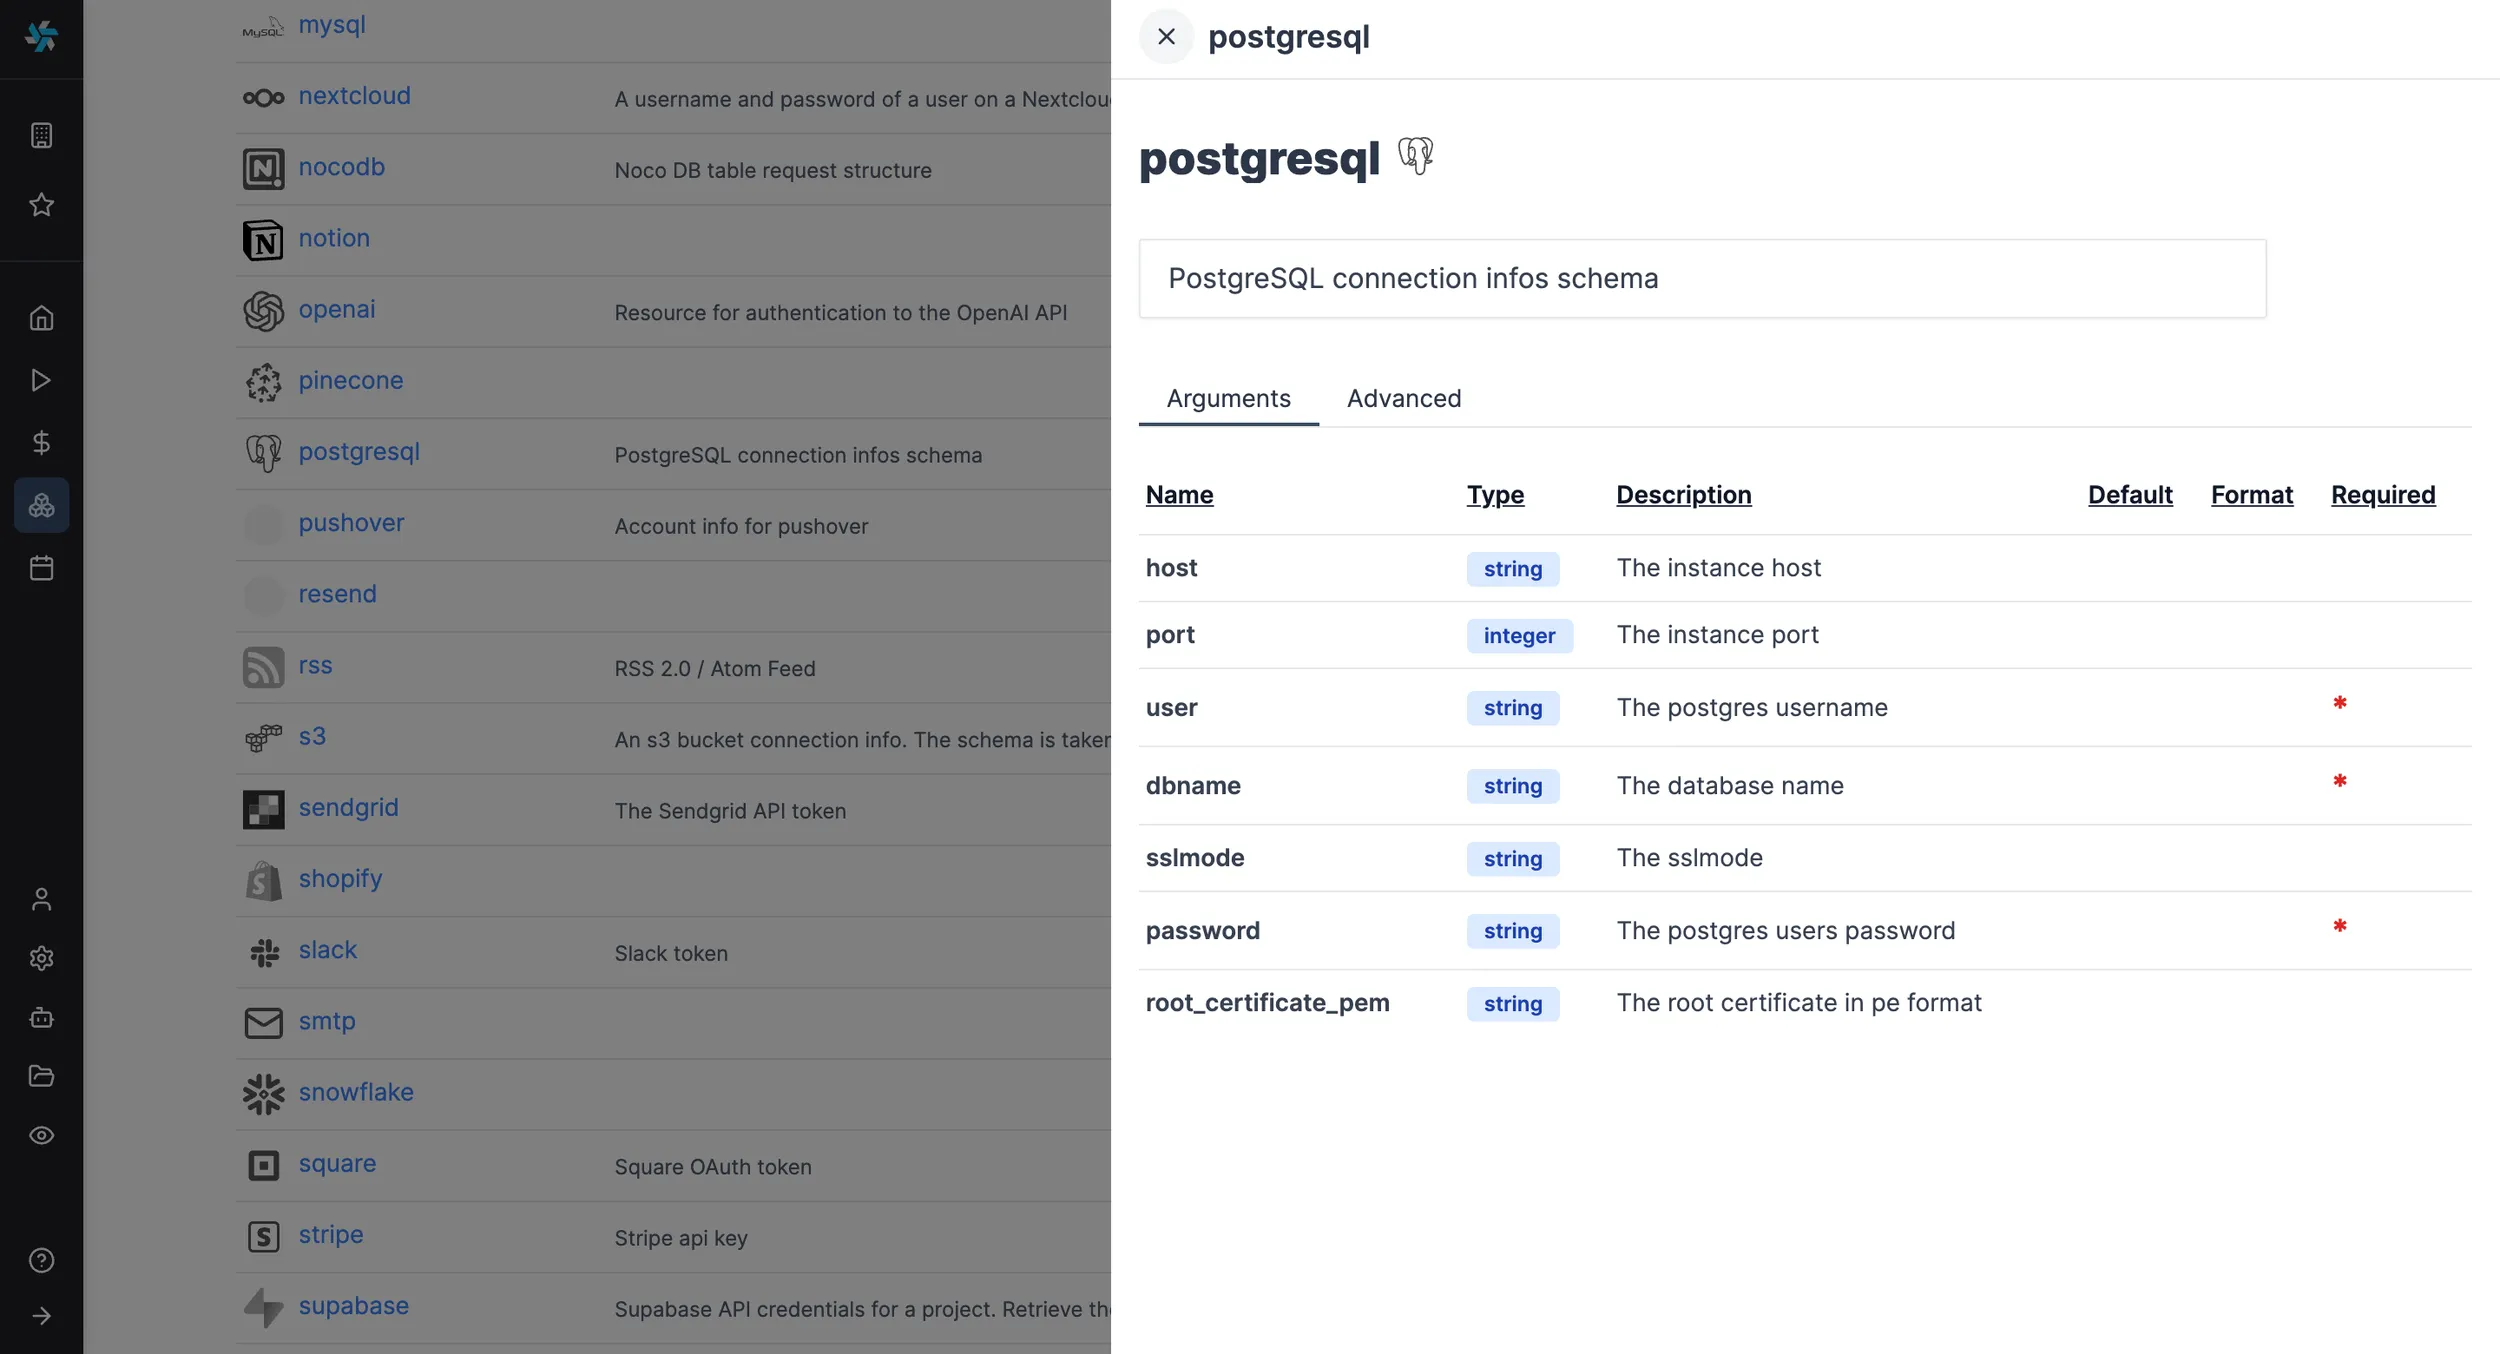Open the folders icon in the sidebar
This screenshot has height=1354, width=2500.
[41, 1076]
